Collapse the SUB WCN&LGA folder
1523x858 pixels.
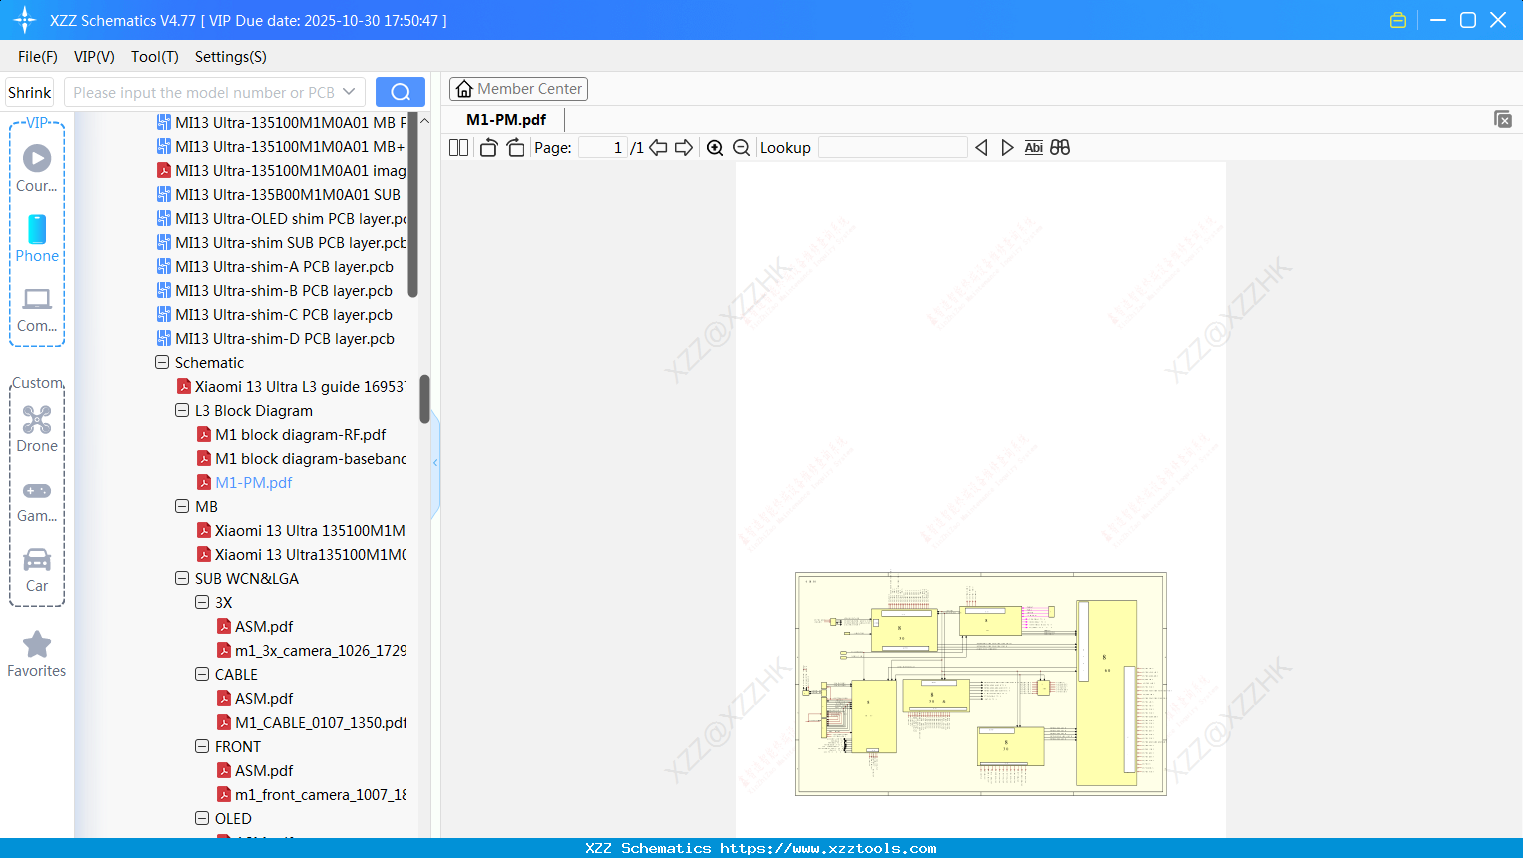182,579
